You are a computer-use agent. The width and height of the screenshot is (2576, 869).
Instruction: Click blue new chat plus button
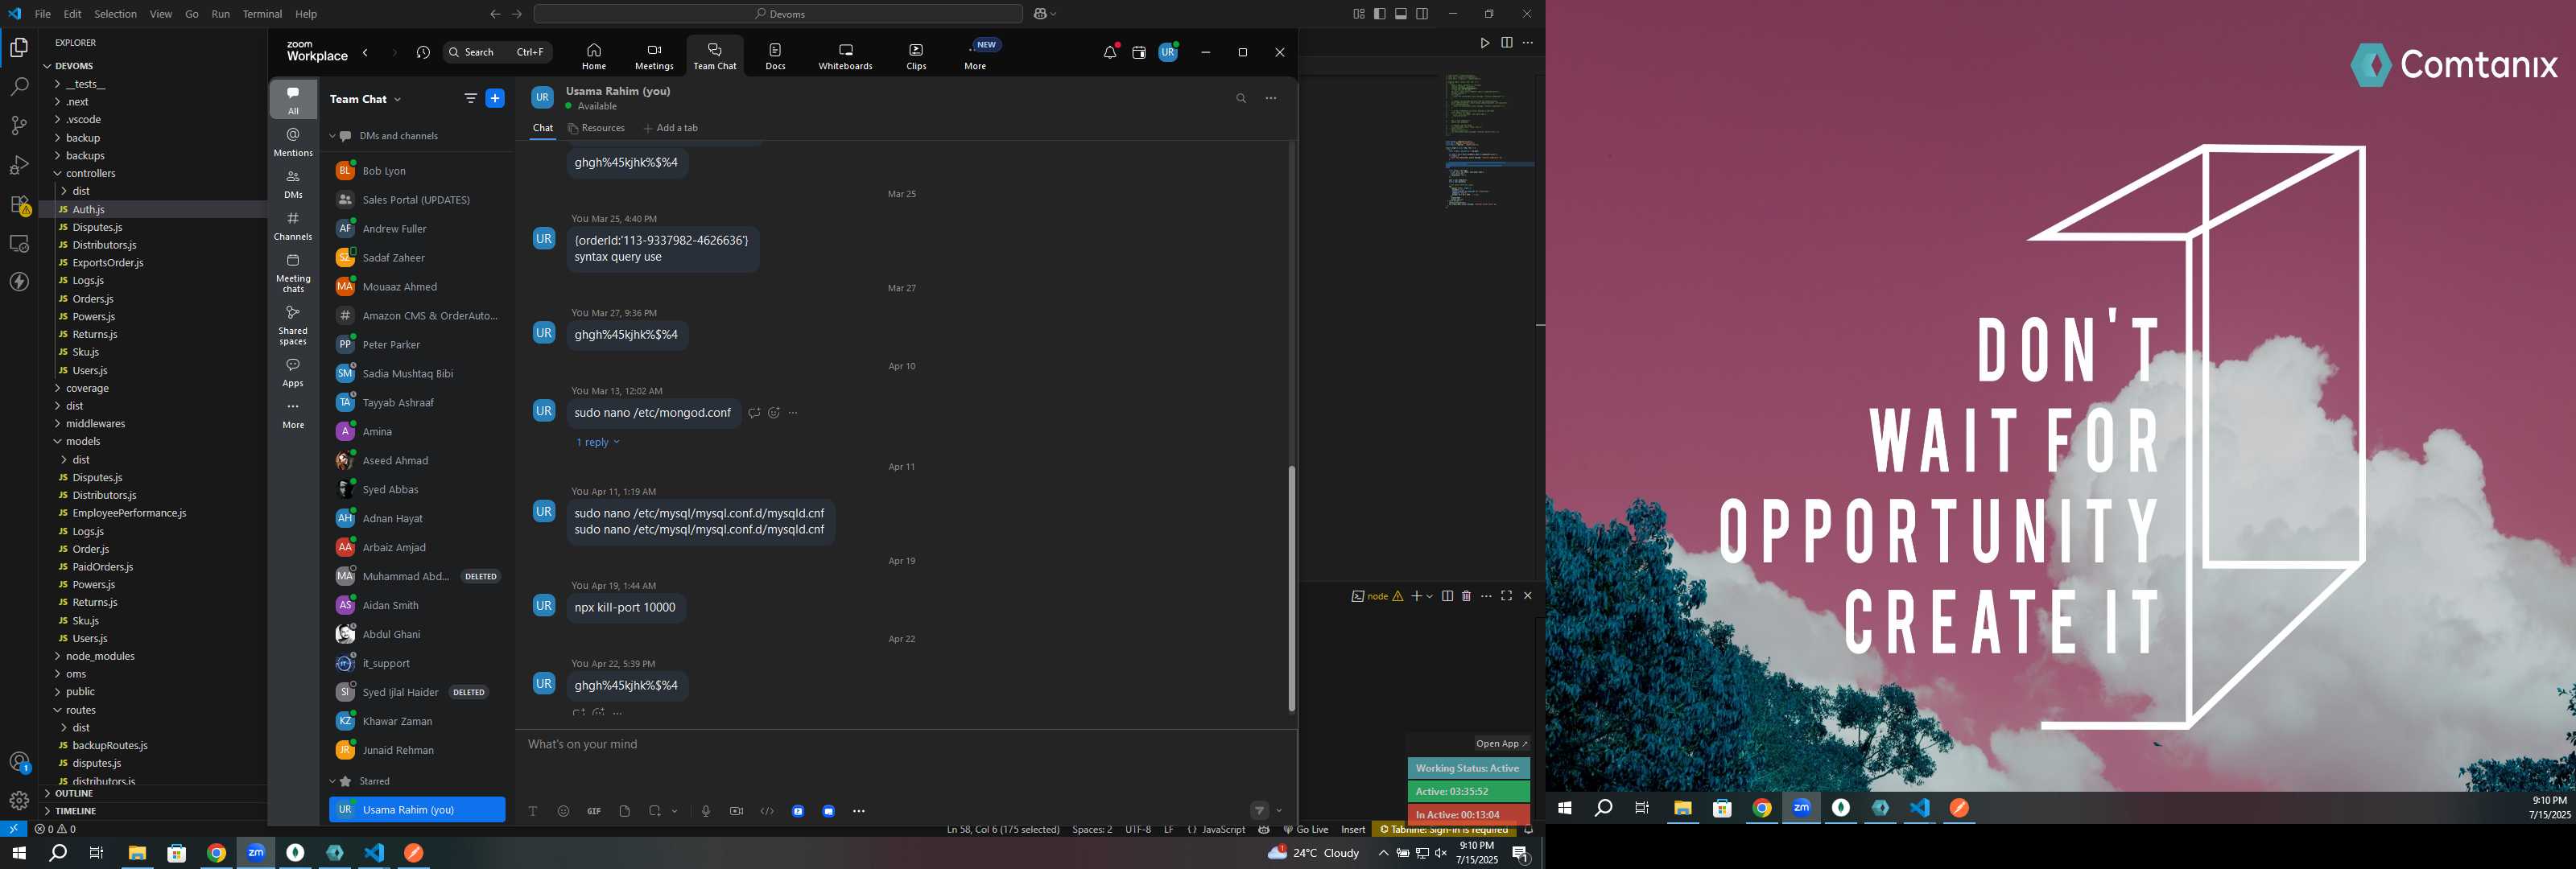click(x=495, y=98)
